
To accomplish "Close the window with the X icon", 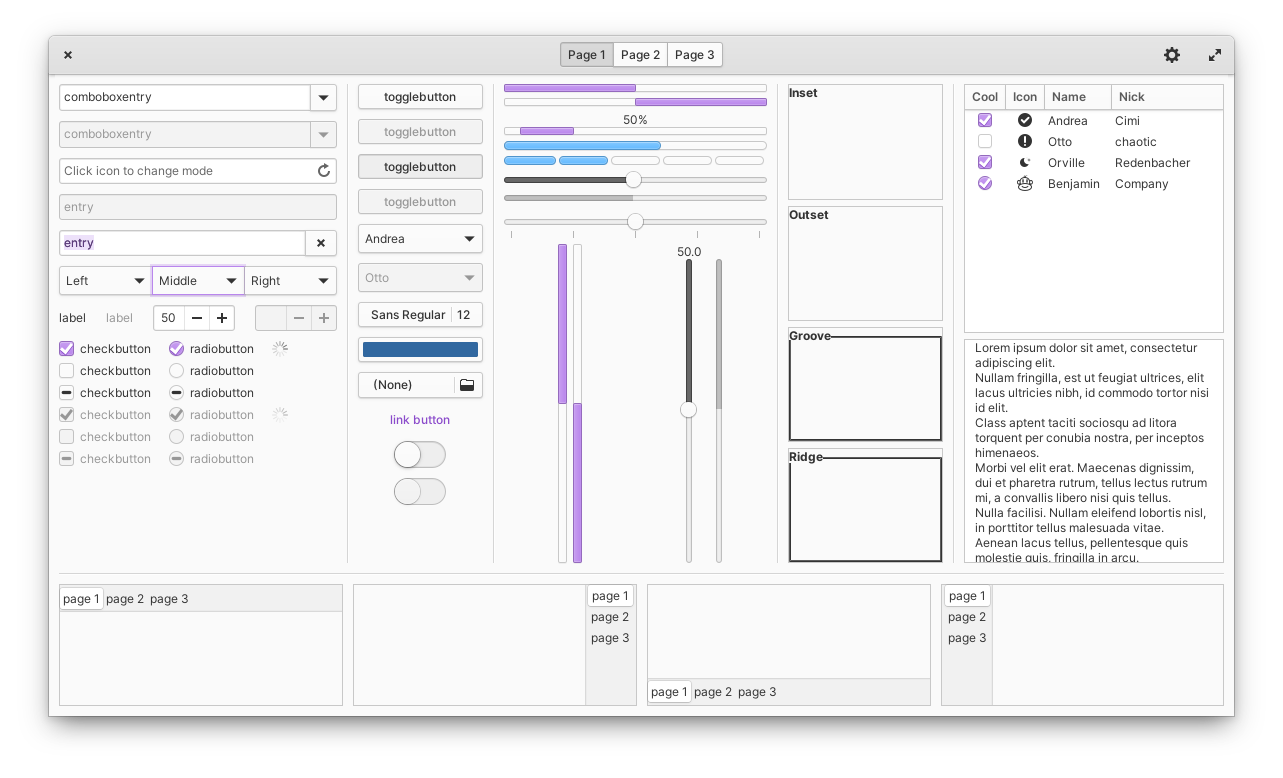I will [x=68, y=55].
